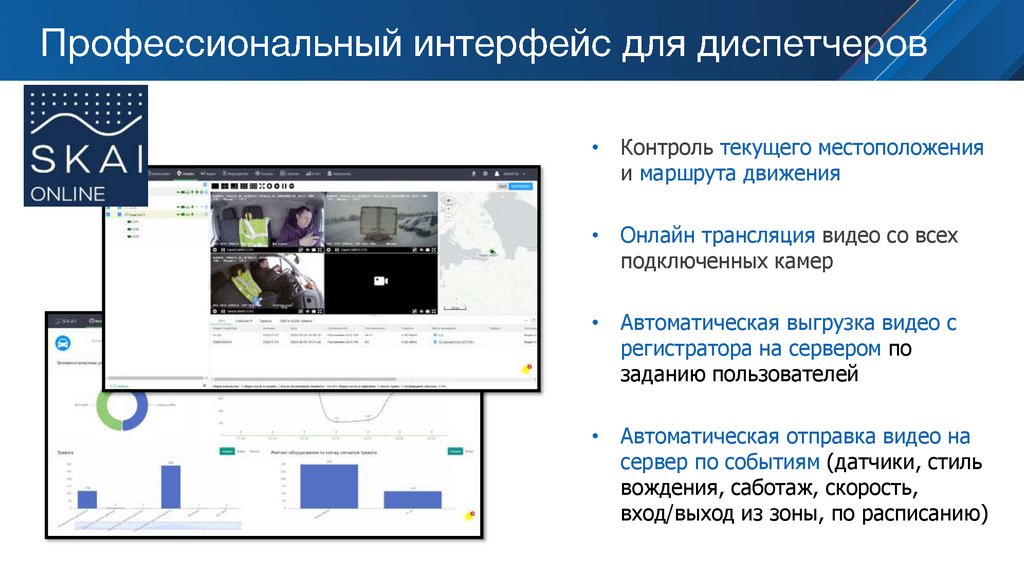
Task: Zoom out on the map
Action: [x=448, y=217]
